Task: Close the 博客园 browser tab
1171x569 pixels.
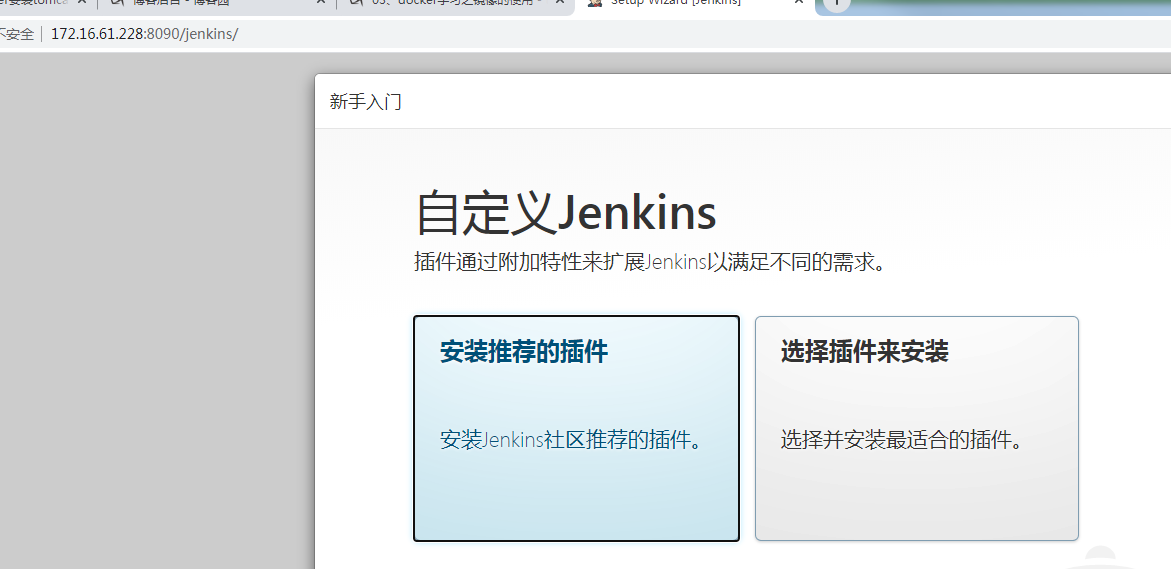Action: 320,3
